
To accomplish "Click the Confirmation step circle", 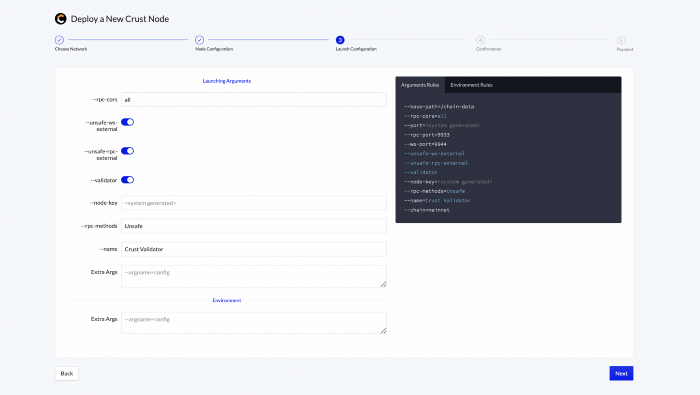I will 480,40.
